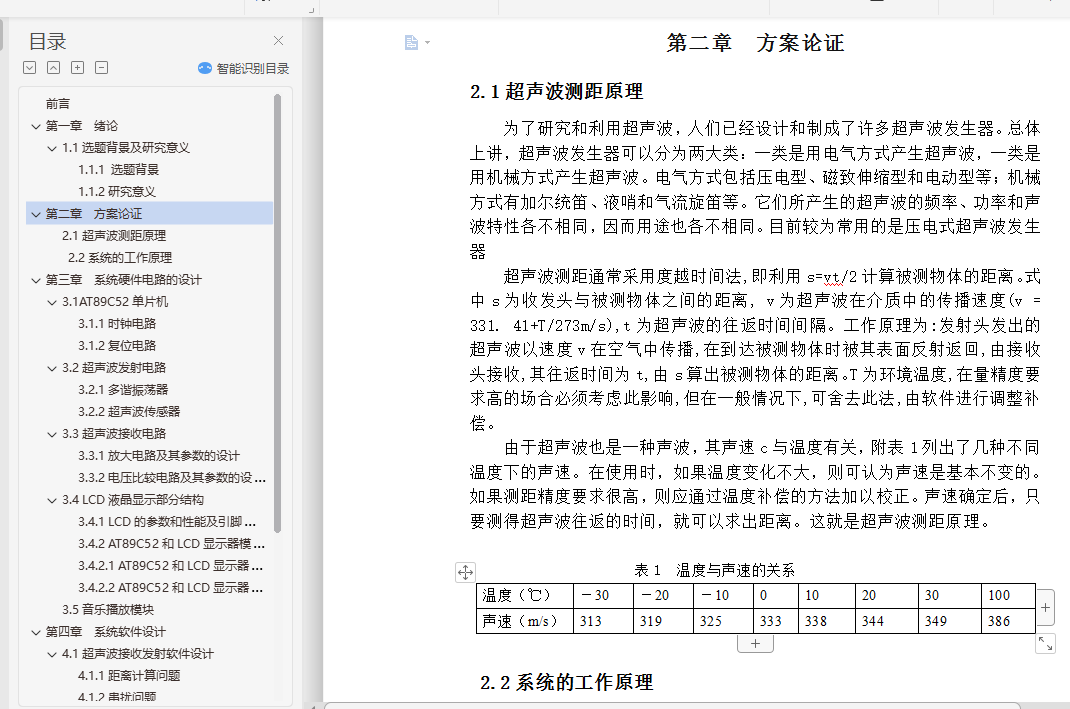Select 3.4.1 LCD 的参数和性能 entry
The image size is (1070, 709).
tap(167, 522)
